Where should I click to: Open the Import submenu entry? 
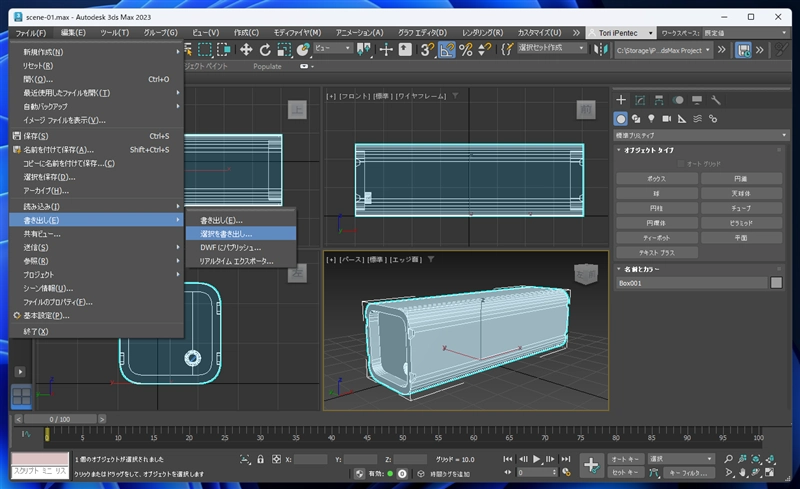point(96,206)
